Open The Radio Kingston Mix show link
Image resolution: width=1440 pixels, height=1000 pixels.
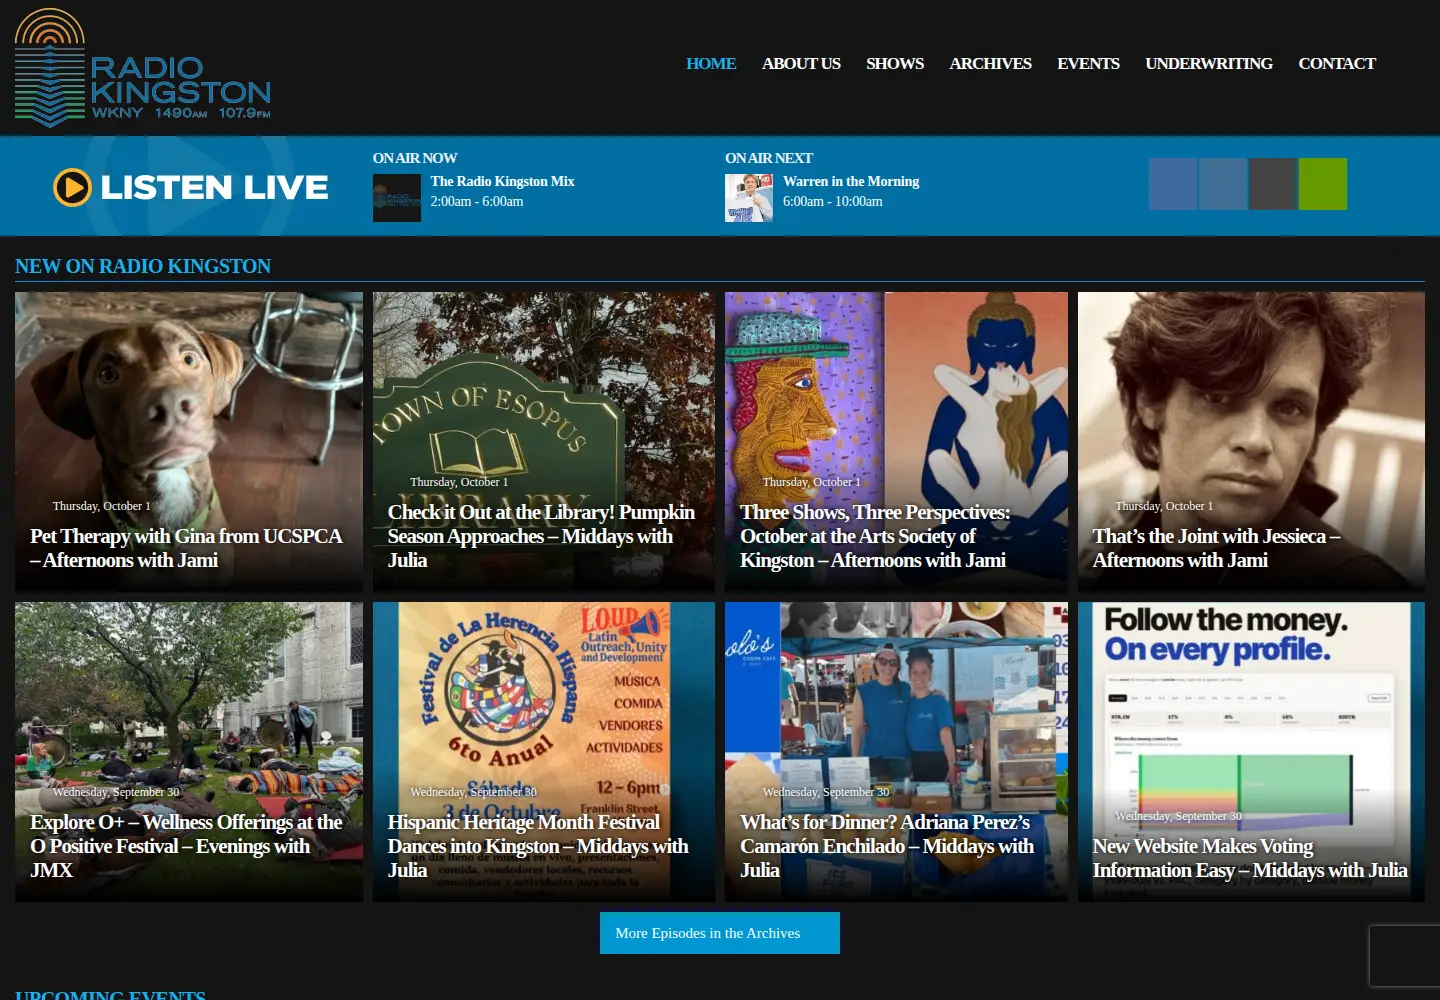coord(502,181)
